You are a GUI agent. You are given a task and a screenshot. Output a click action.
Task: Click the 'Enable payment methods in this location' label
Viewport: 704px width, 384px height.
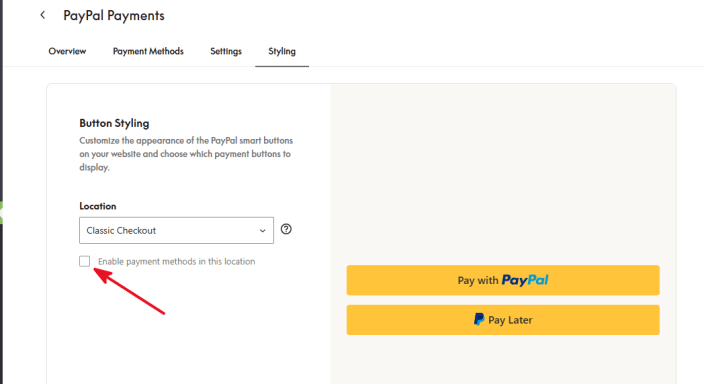click(176, 261)
